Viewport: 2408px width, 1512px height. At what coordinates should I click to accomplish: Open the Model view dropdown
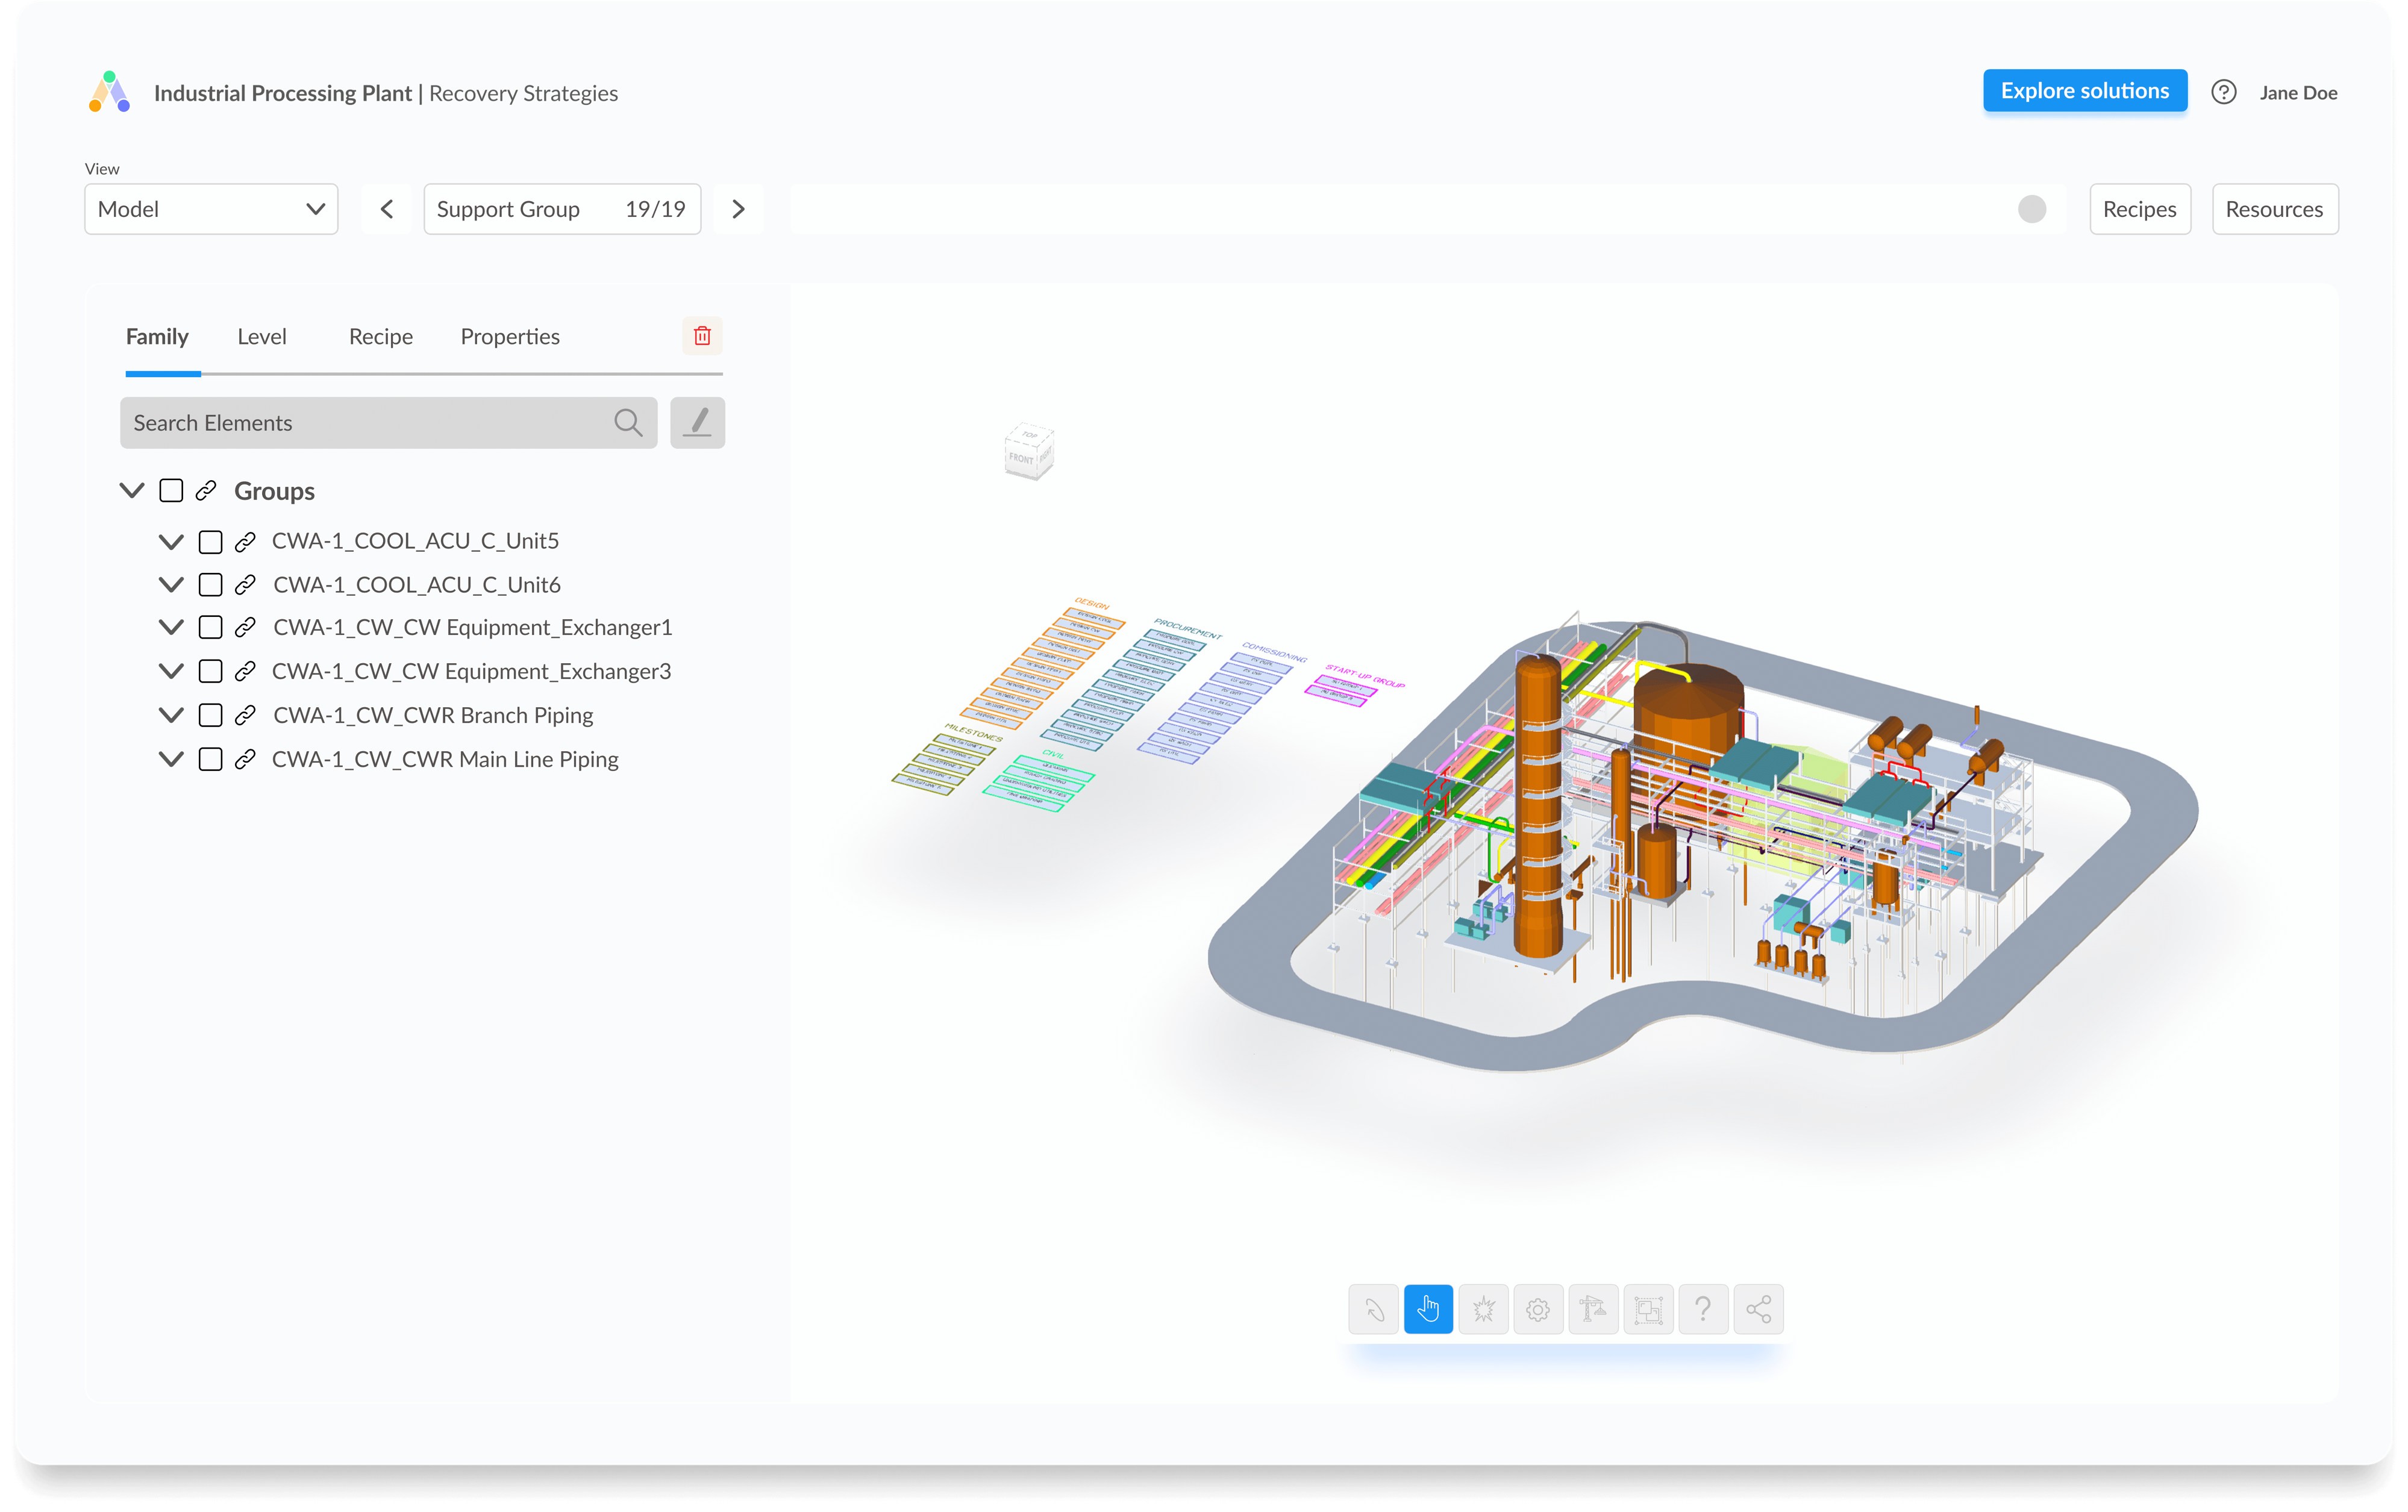pos(211,209)
